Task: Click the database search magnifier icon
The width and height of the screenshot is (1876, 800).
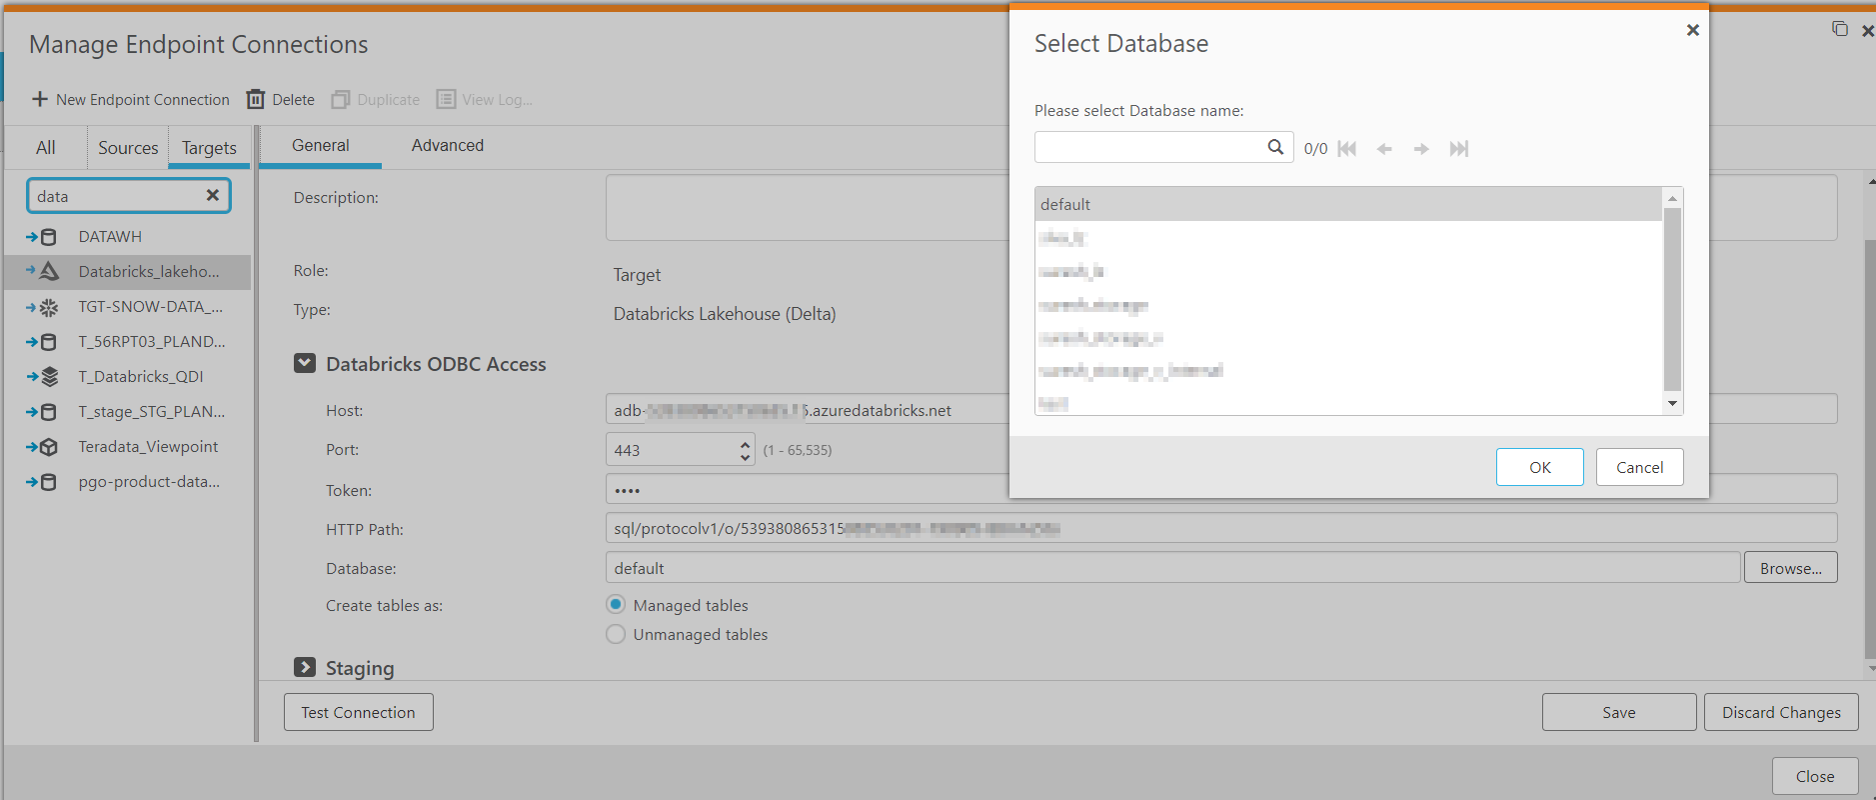Action: pos(1275,148)
